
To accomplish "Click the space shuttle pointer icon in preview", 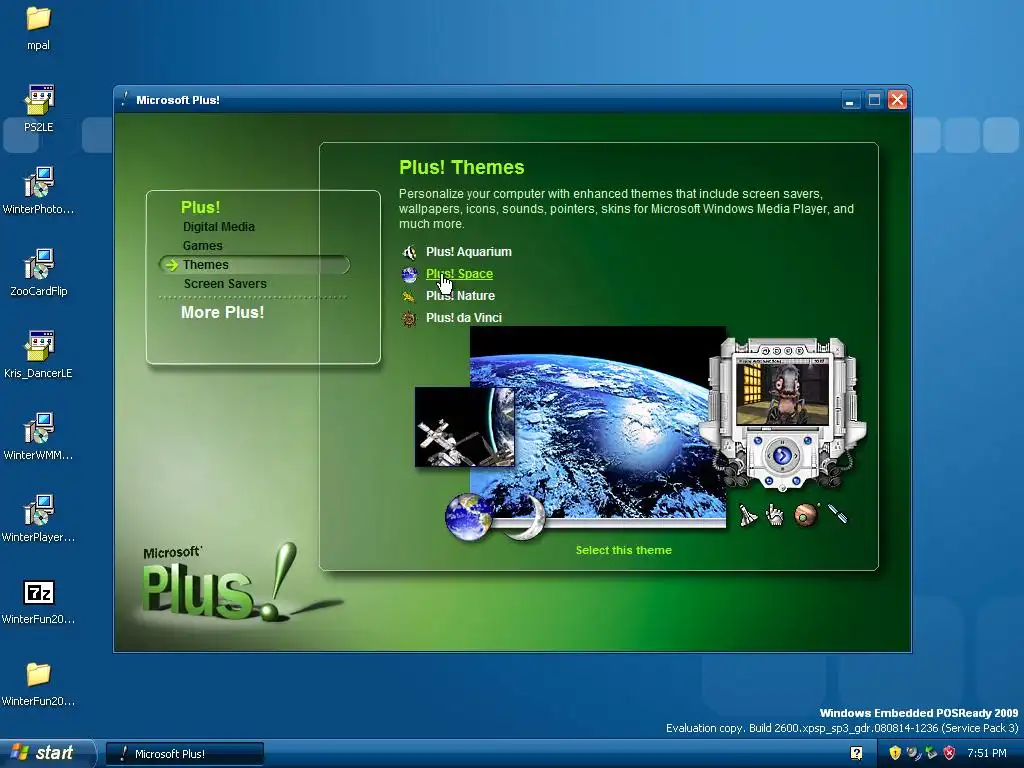I will click(747, 515).
